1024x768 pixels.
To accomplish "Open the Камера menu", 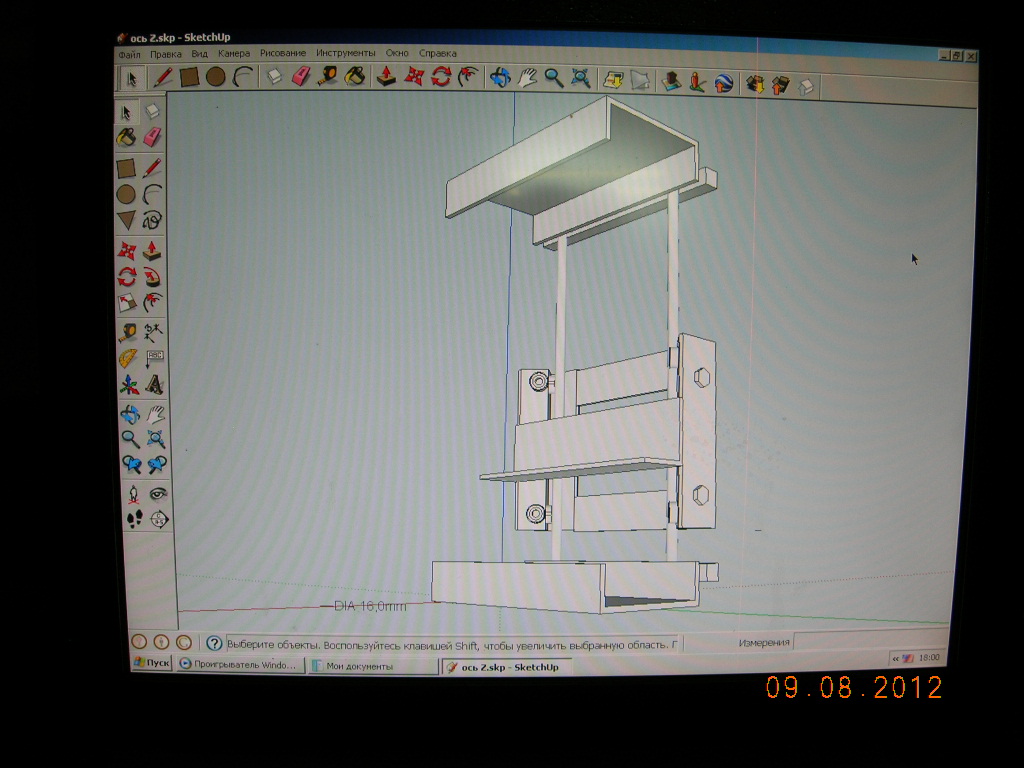I will (x=234, y=54).
